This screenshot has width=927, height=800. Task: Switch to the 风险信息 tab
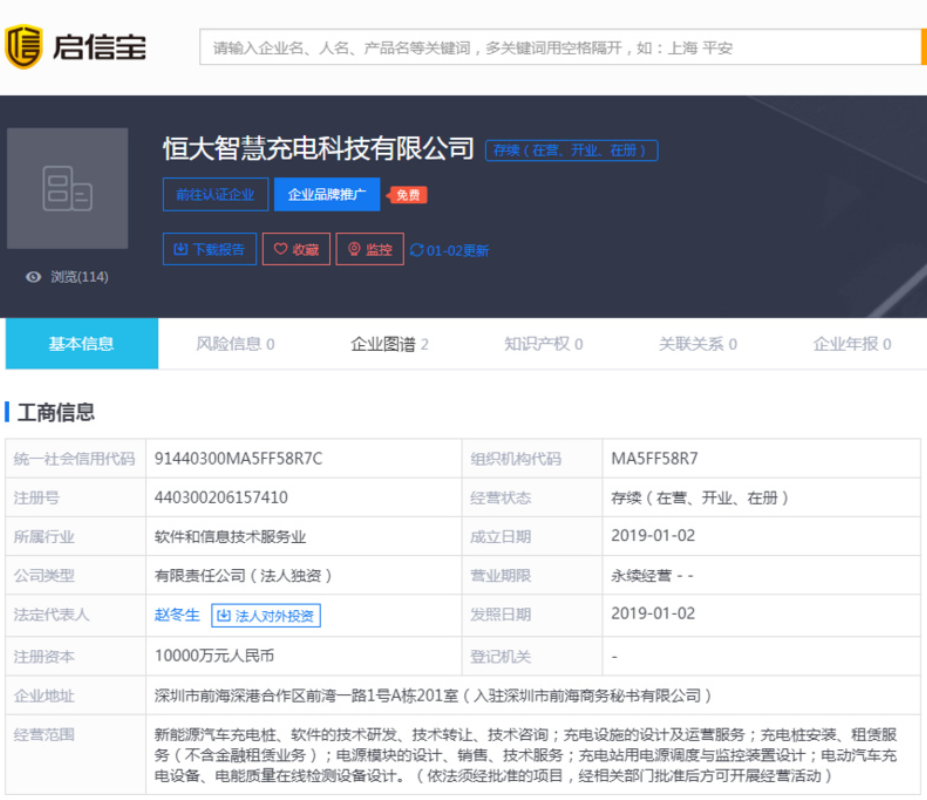(231, 343)
